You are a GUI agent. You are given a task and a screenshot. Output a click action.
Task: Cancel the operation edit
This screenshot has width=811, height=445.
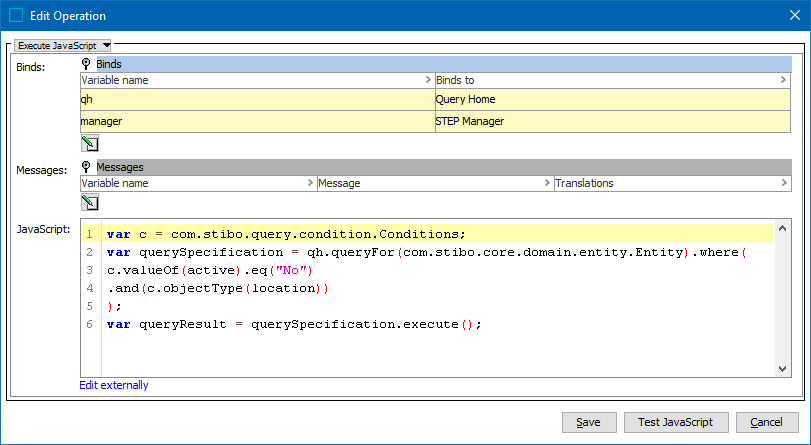tap(767, 422)
